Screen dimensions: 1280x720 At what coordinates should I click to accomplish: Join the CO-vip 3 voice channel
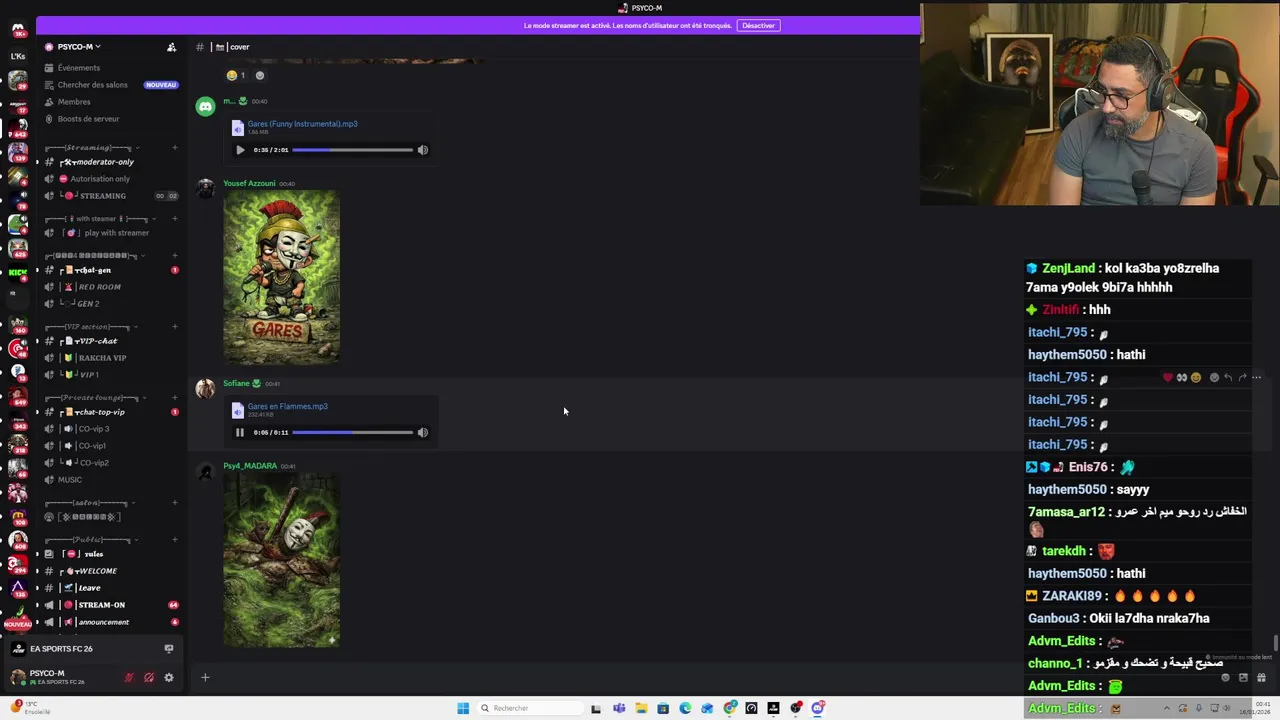93,429
